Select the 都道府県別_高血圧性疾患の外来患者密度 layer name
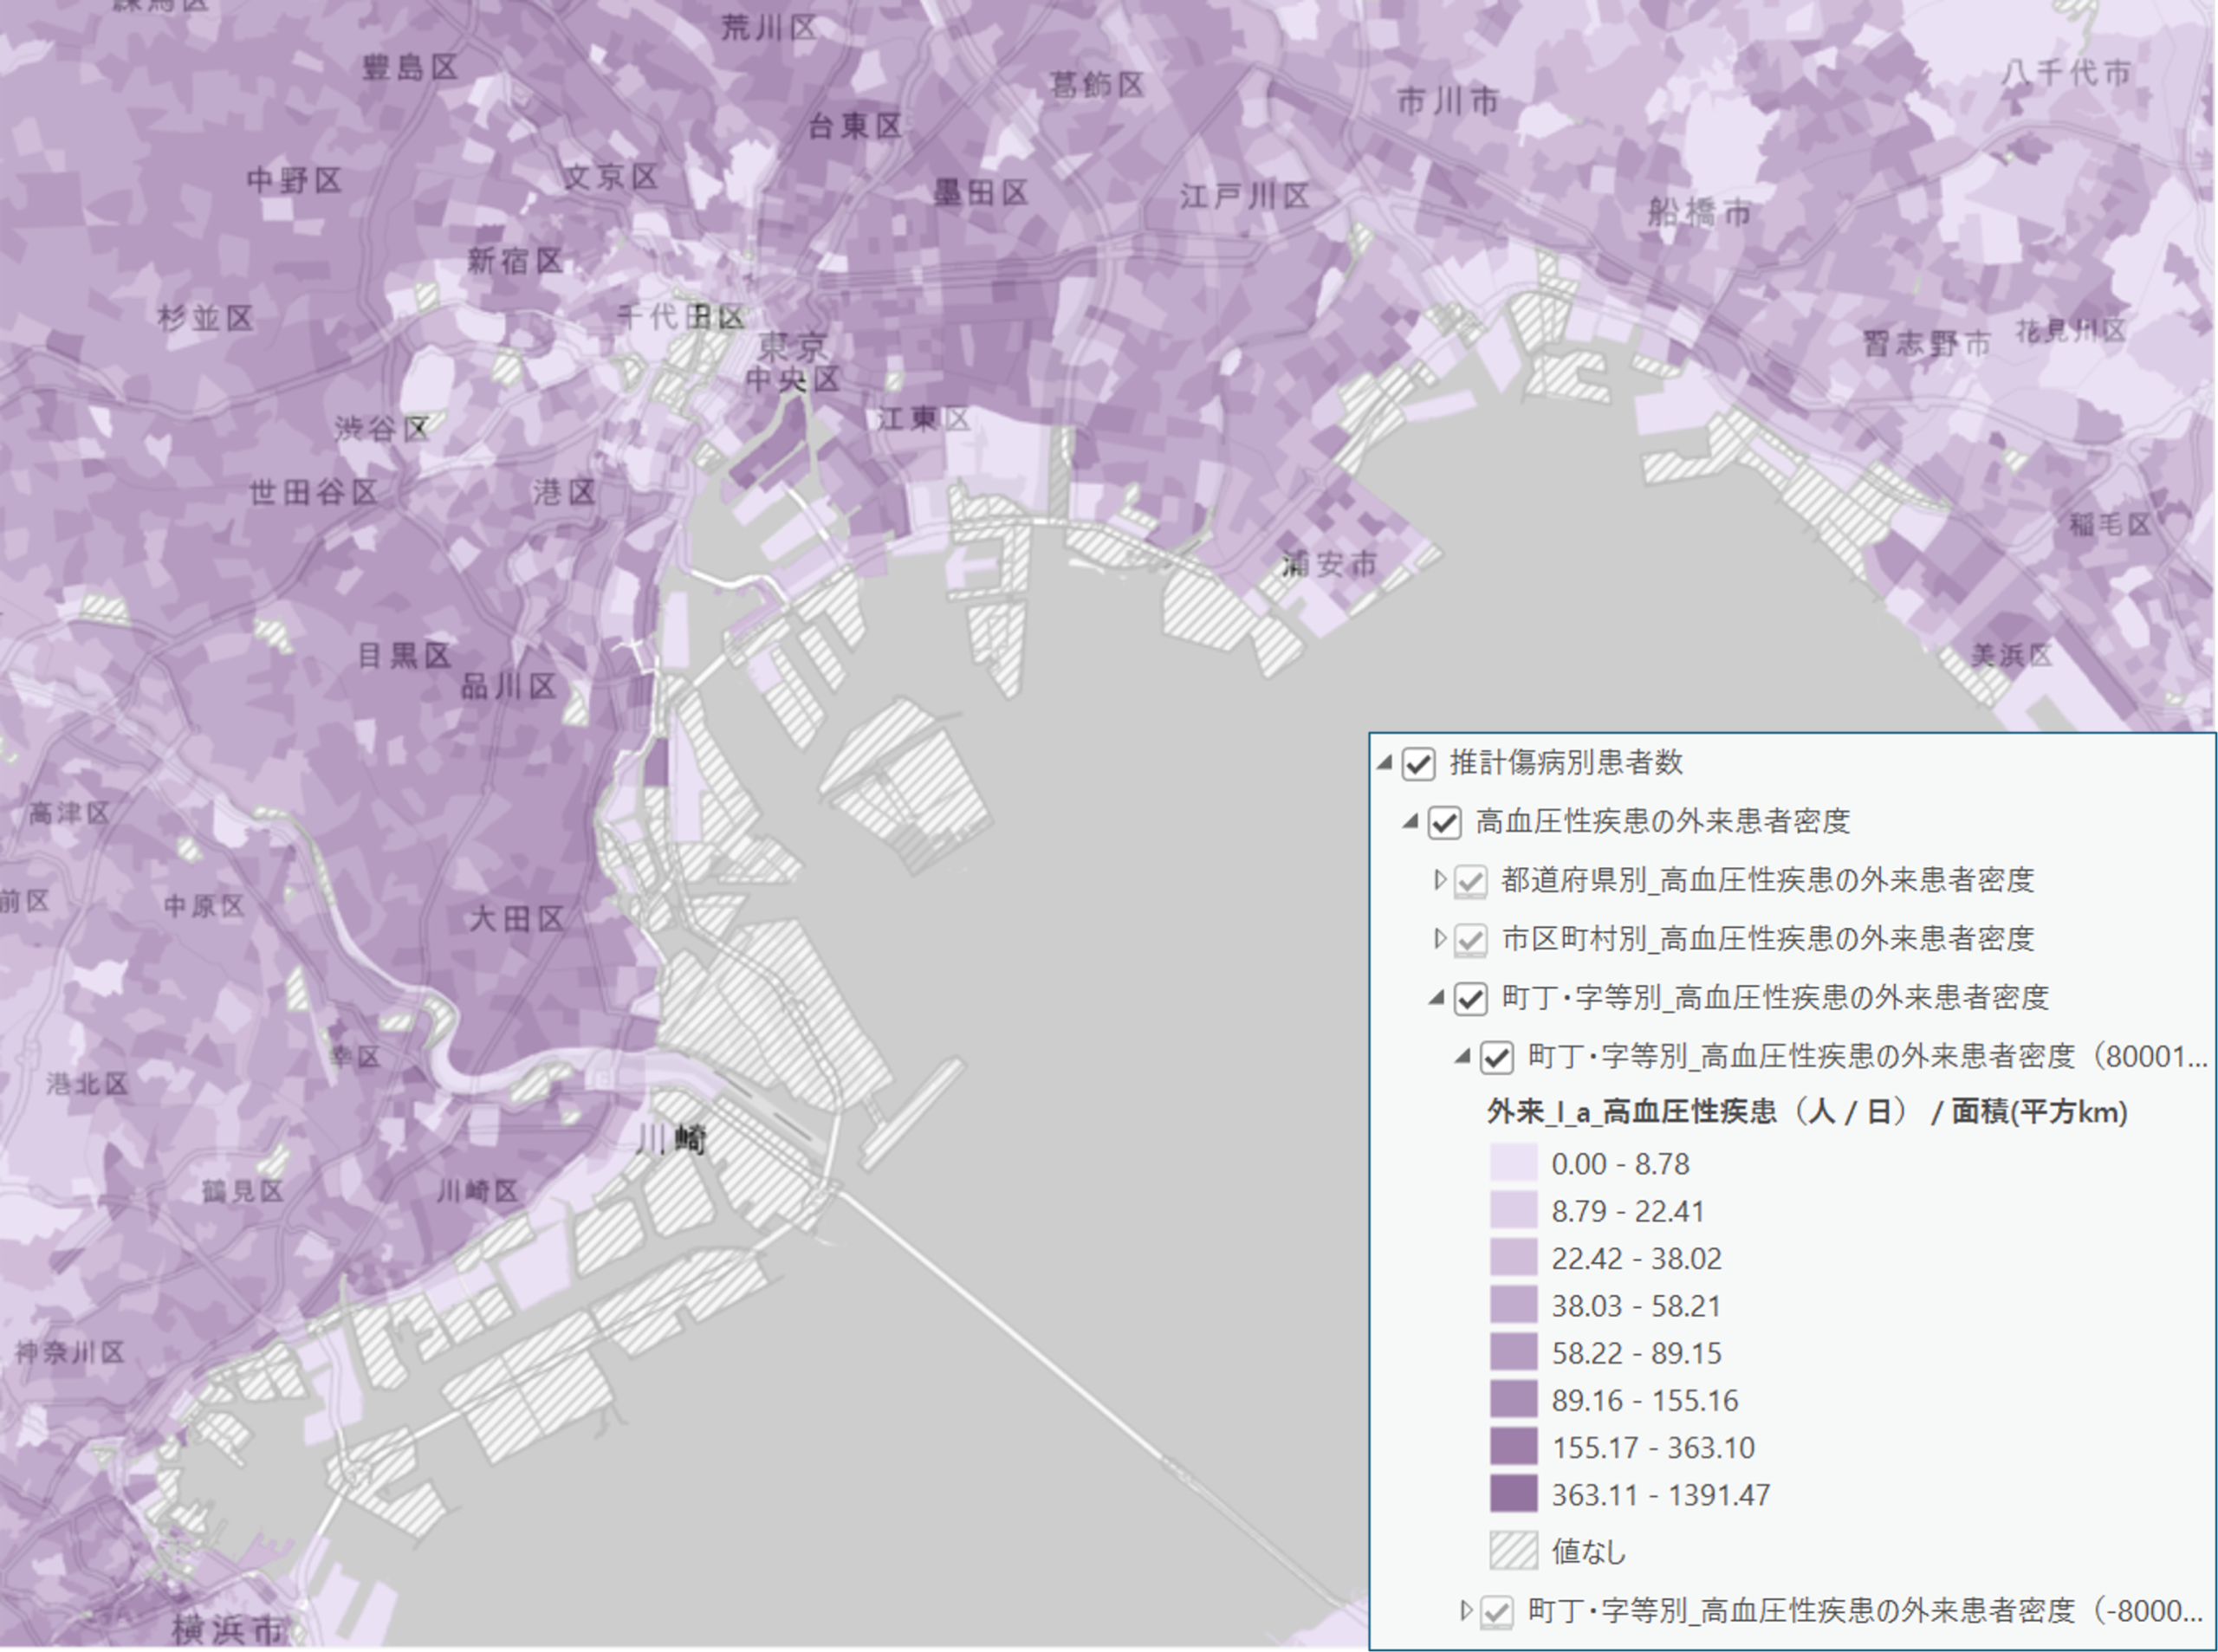2218x1652 pixels. tap(1767, 880)
